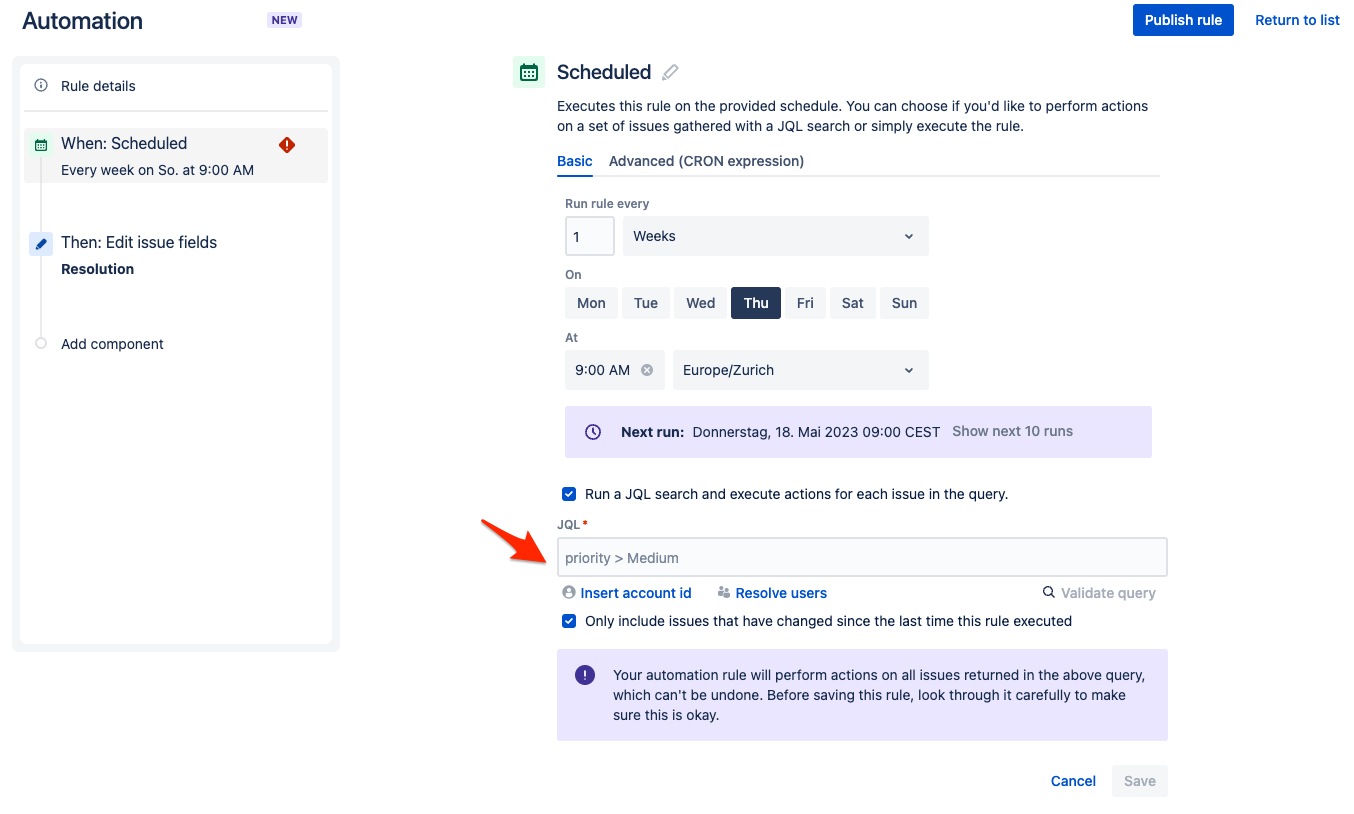1354x814 pixels.
Task: Click Show next 10 runs
Action: point(1012,431)
